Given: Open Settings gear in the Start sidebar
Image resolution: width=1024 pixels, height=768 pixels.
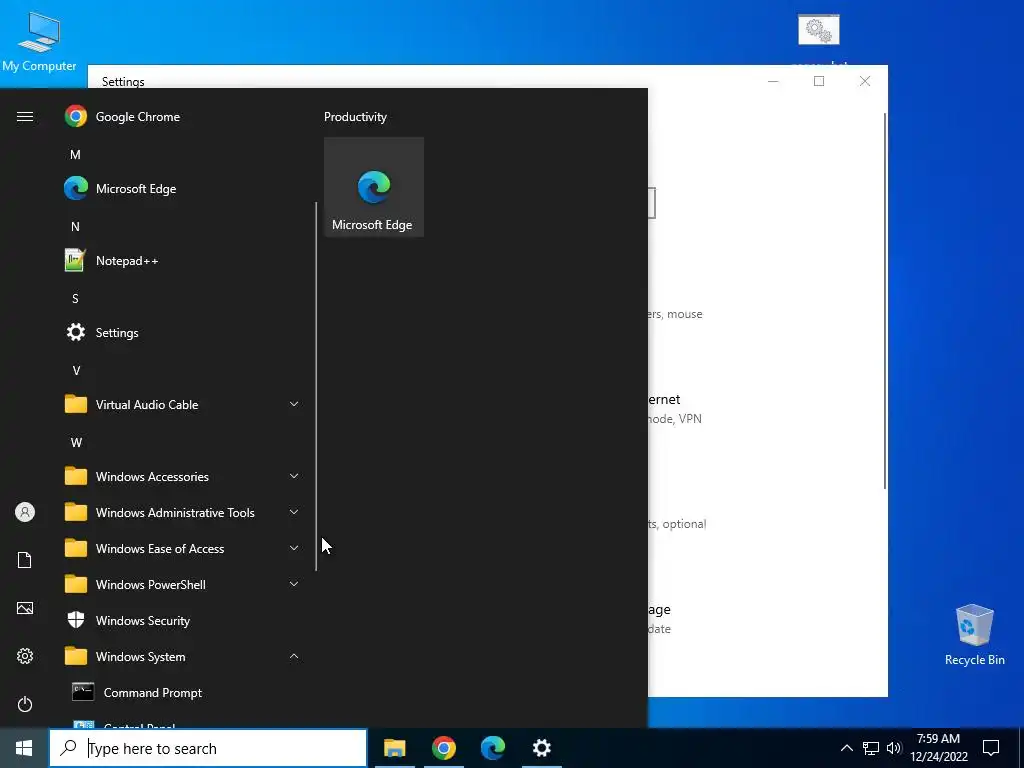Looking at the screenshot, I should coord(25,656).
